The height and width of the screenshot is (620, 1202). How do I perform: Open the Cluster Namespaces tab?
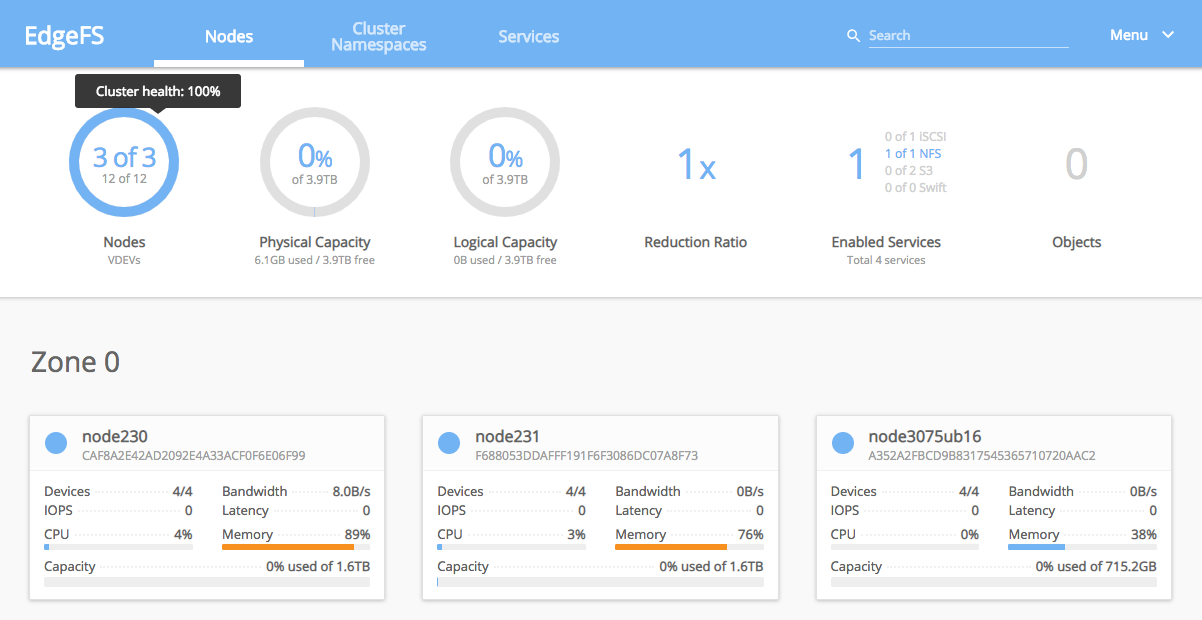click(379, 37)
